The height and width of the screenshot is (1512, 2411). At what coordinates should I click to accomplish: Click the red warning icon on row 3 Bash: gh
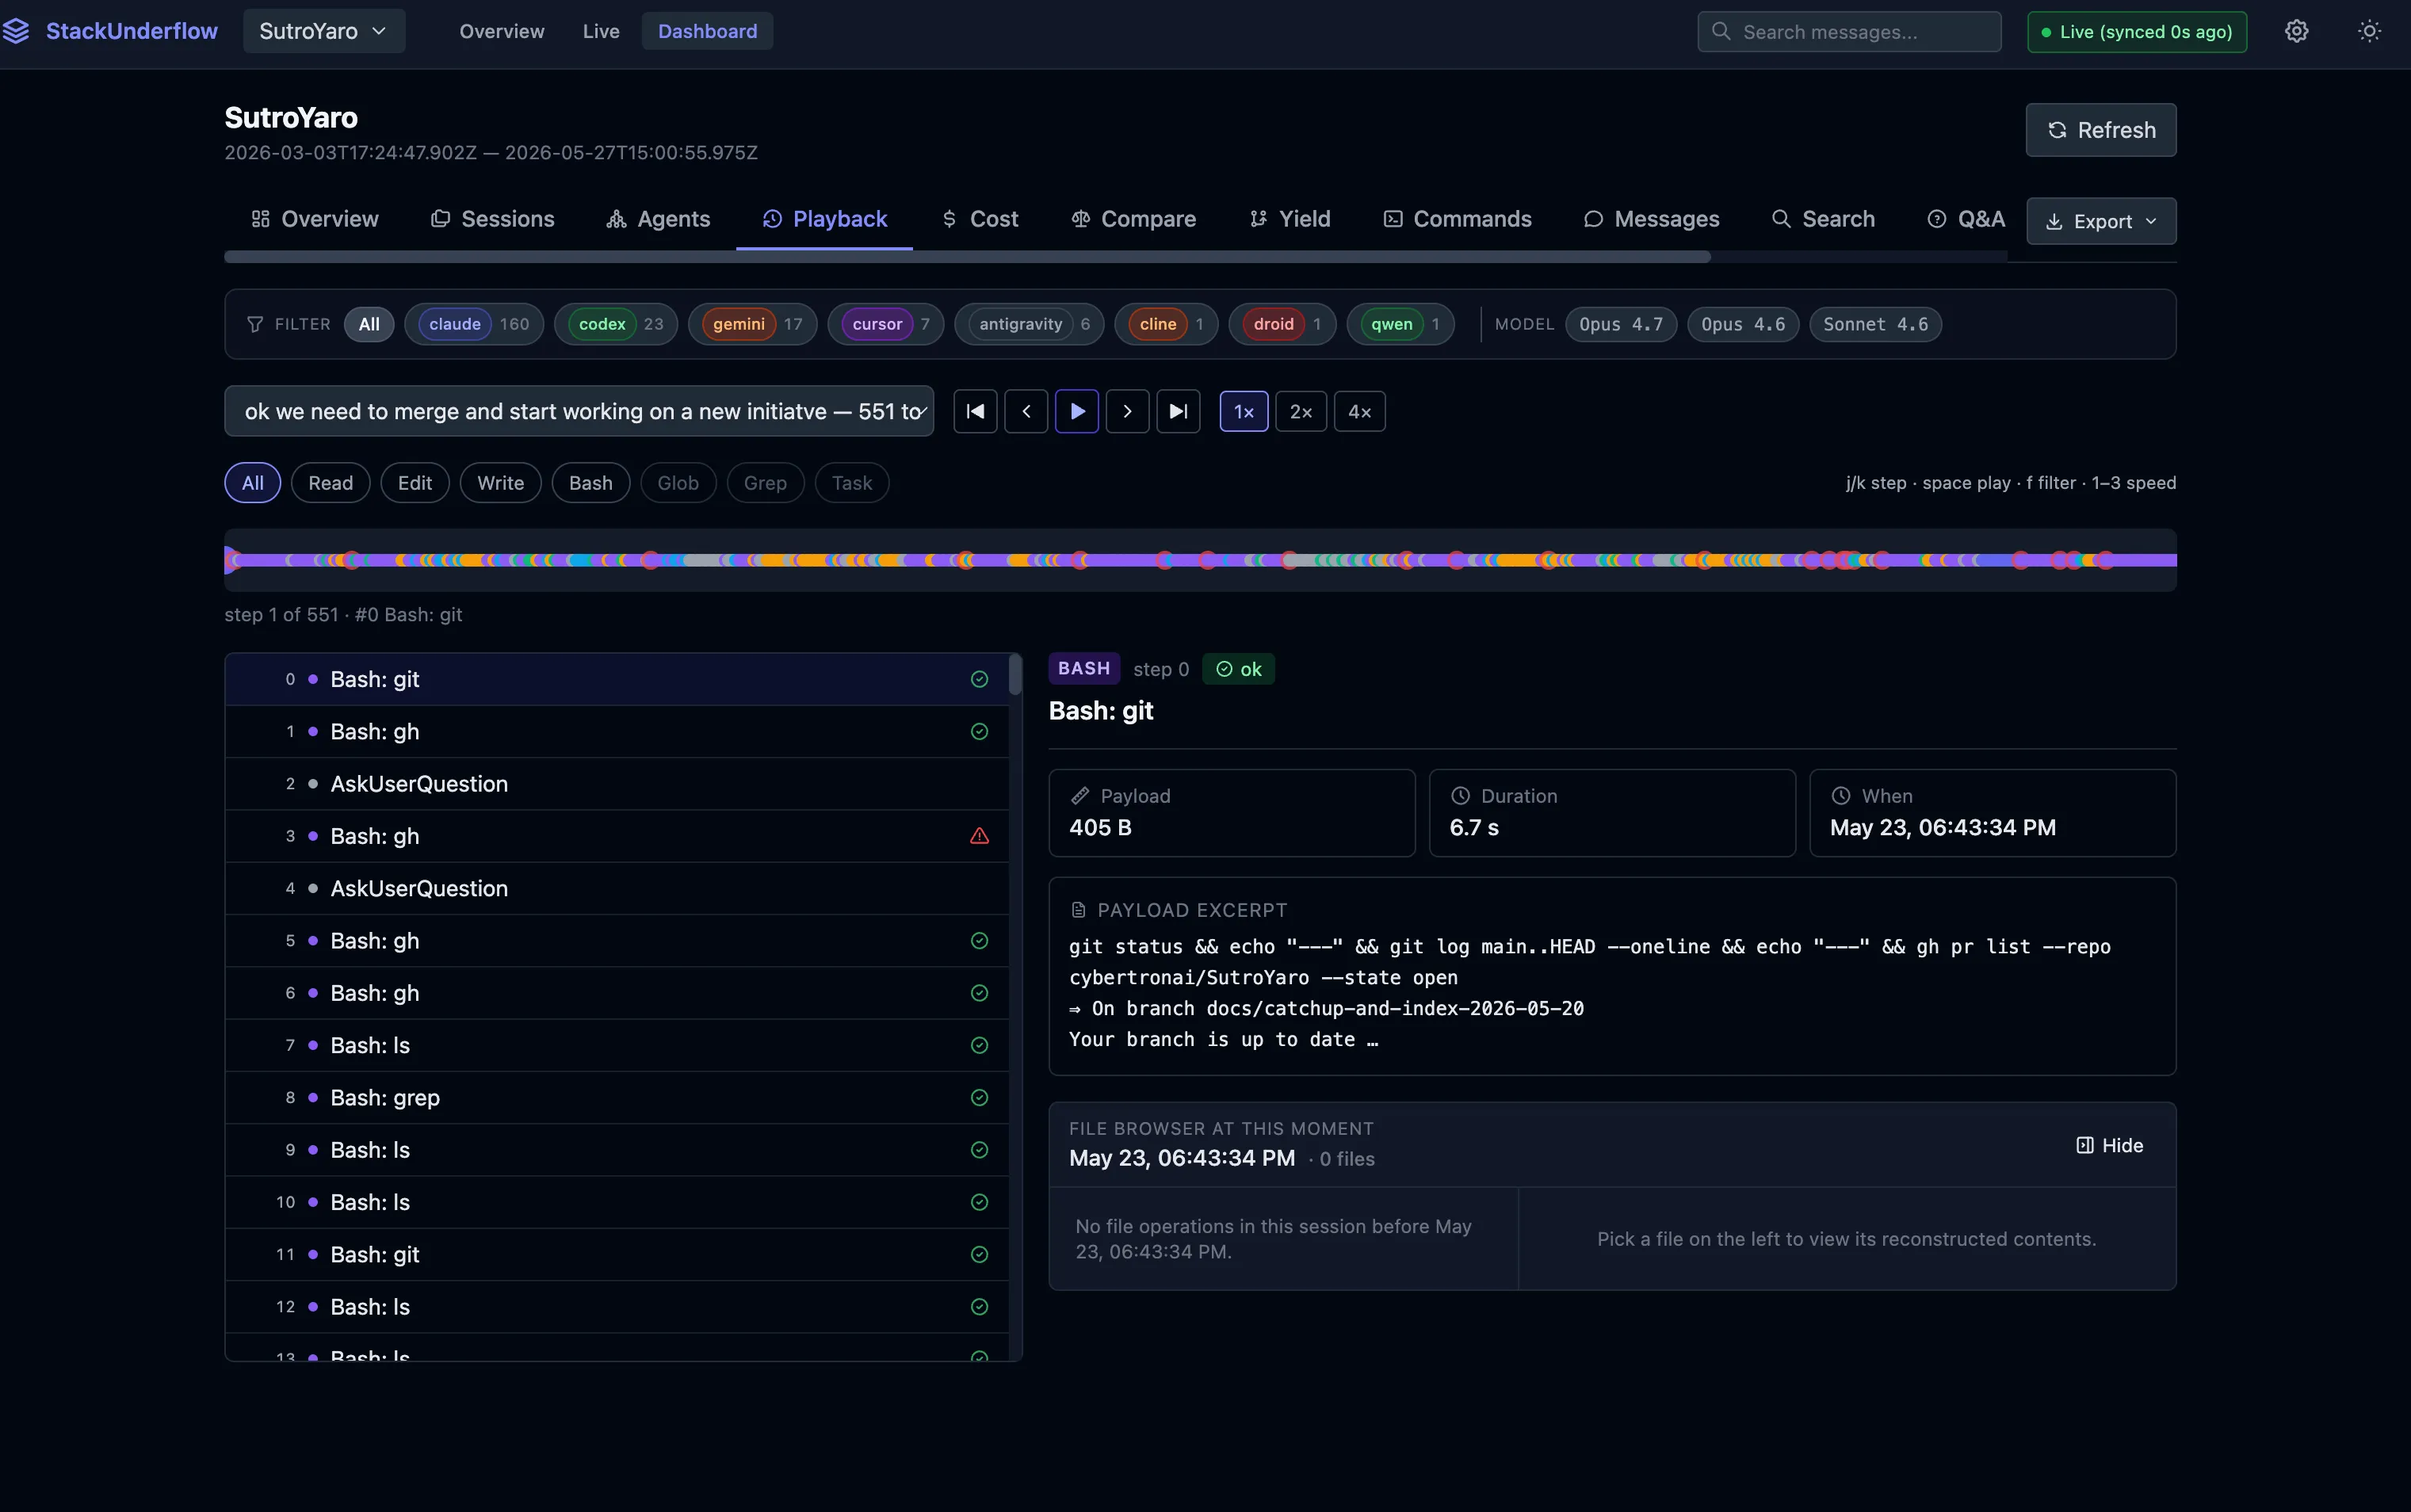[x=979, y=836]
